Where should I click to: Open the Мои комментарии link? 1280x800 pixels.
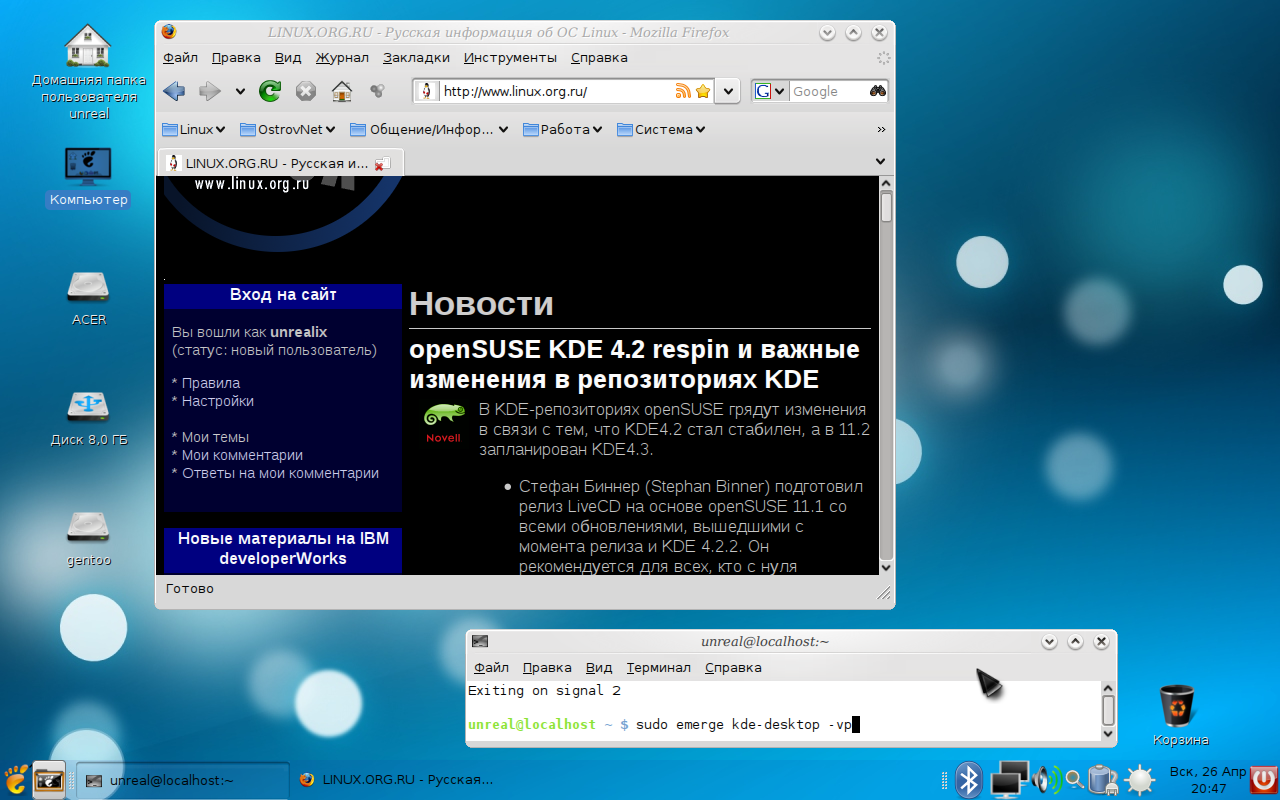coord(242,455)
